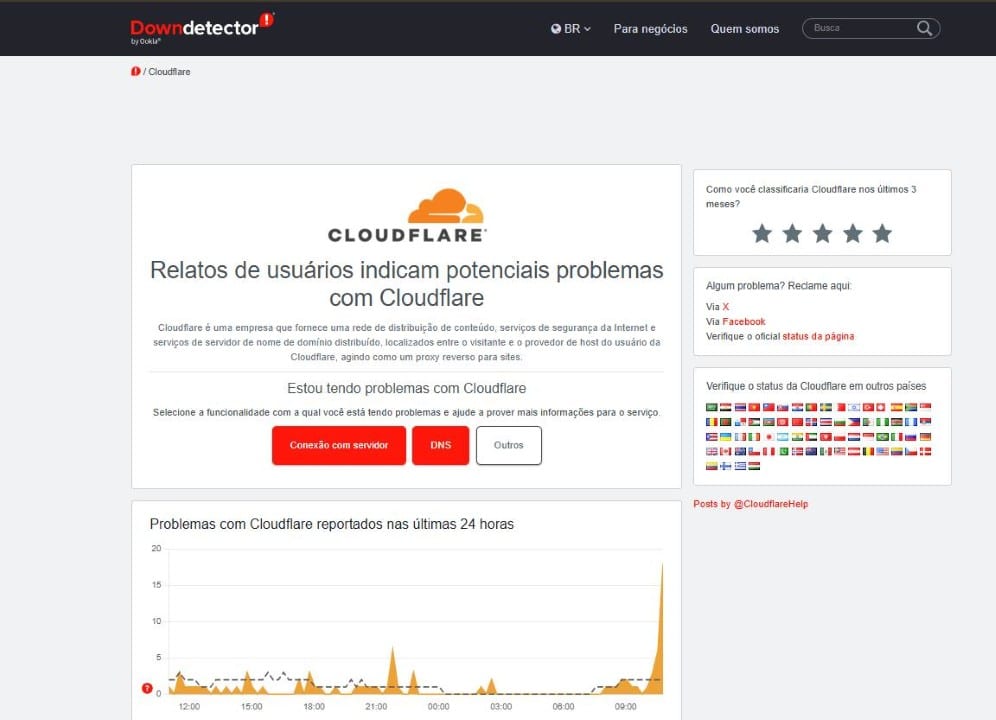Viewport: 996px width, 720px height.
Task: Open the Downdetector home logo
Action: point(202,28)
